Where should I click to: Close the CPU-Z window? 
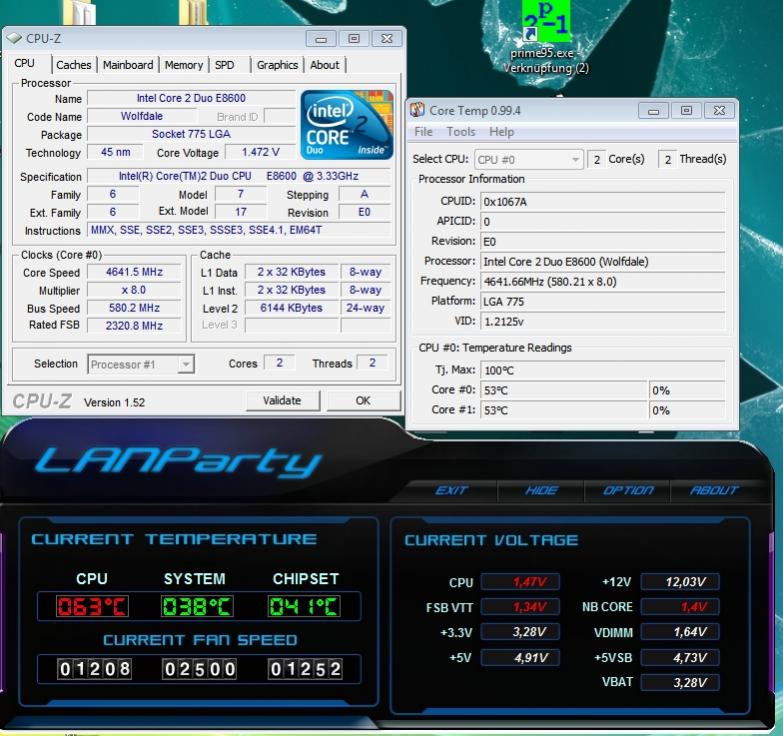387,39
